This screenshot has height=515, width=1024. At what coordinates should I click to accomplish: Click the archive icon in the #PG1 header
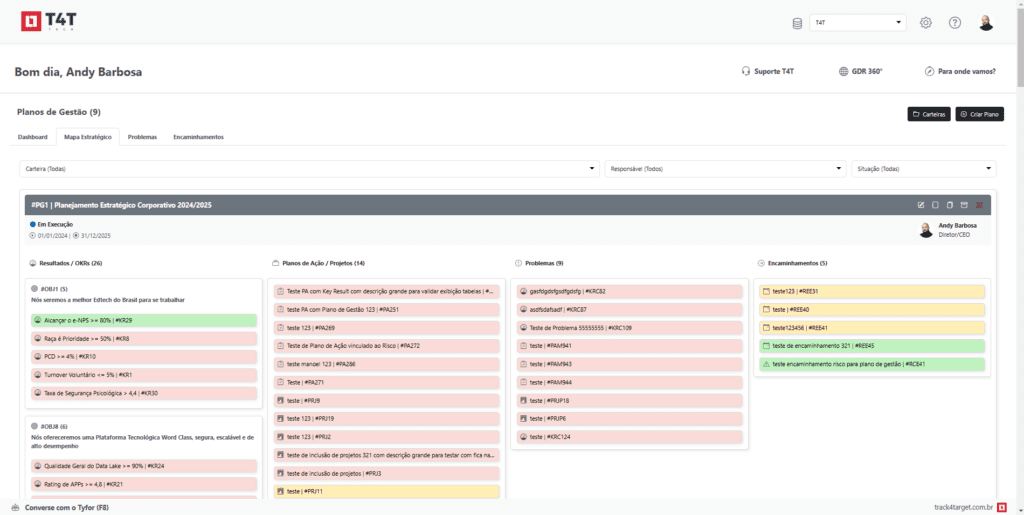[964, 205]
